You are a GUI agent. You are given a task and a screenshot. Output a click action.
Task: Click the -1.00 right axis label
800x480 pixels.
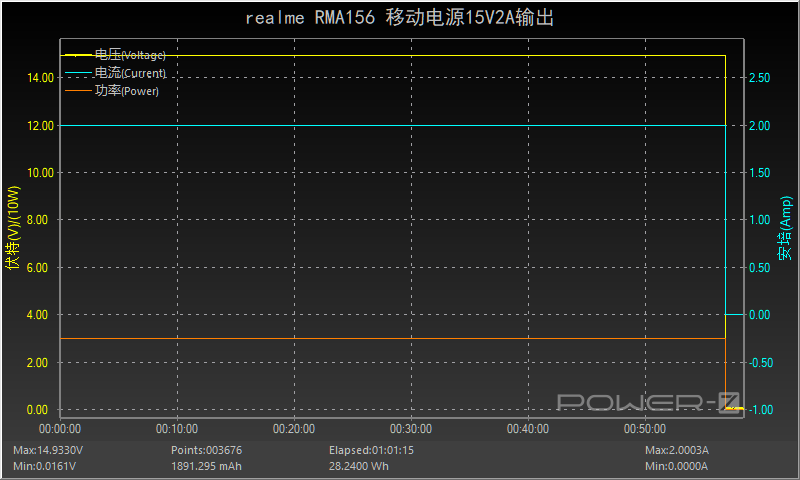tap(761, 410)
